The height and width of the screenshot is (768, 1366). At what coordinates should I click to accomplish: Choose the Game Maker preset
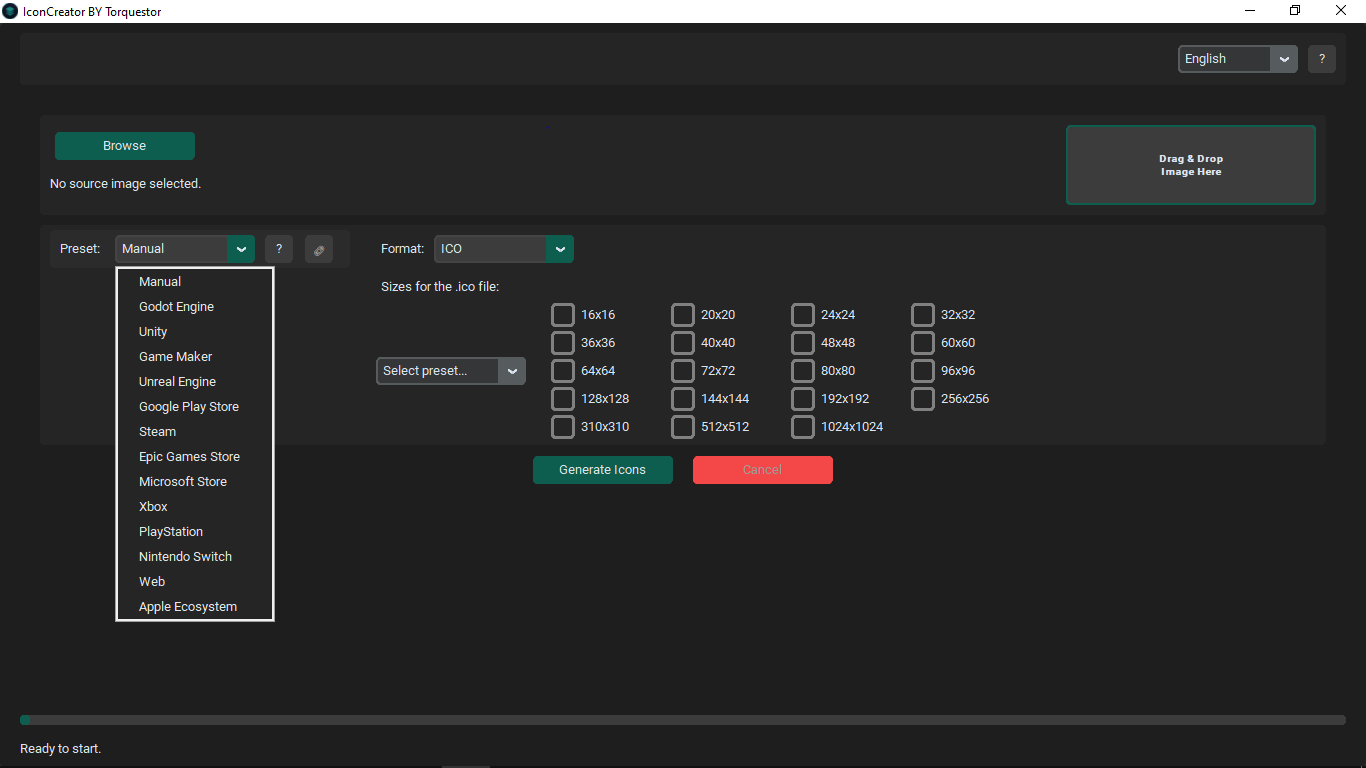tap(195, 357)
